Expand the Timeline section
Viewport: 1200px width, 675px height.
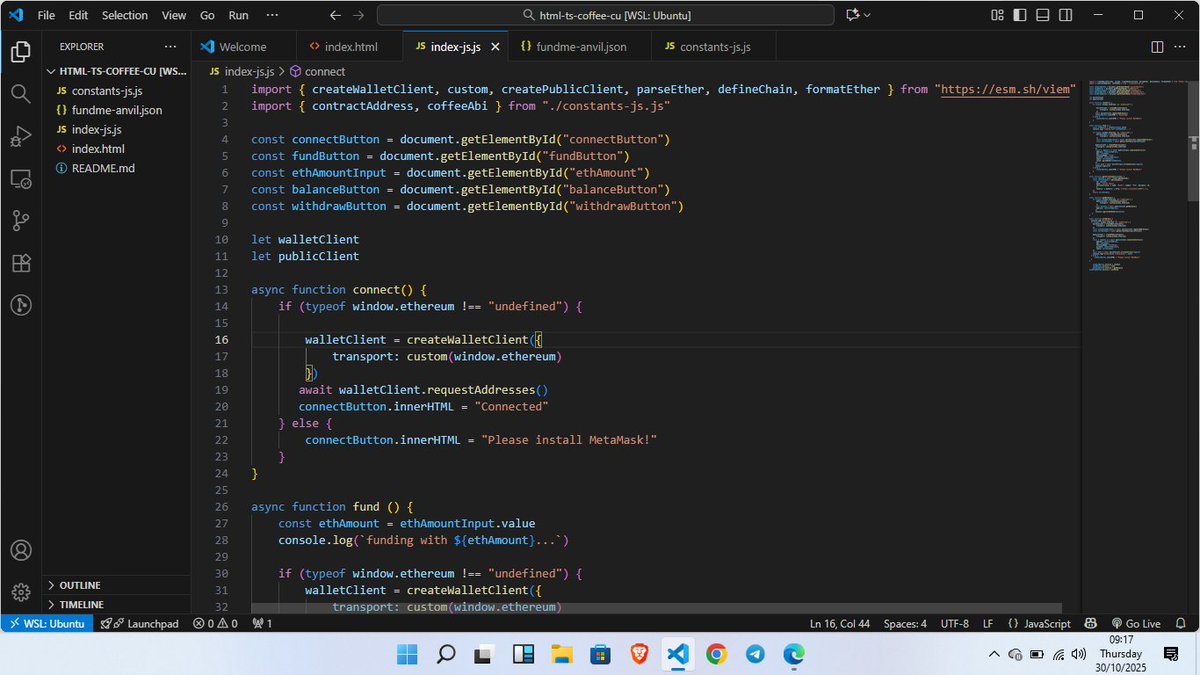point(118,605)
